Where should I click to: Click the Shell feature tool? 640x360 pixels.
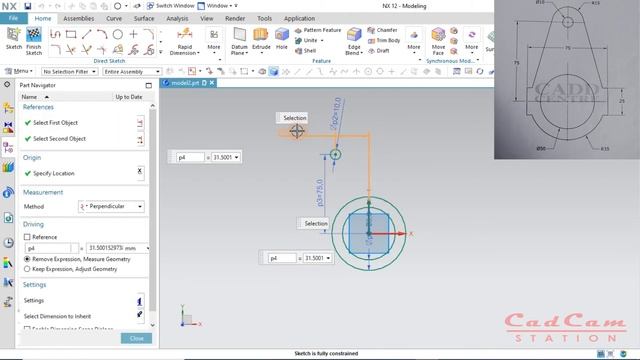[x=306, y=51]
